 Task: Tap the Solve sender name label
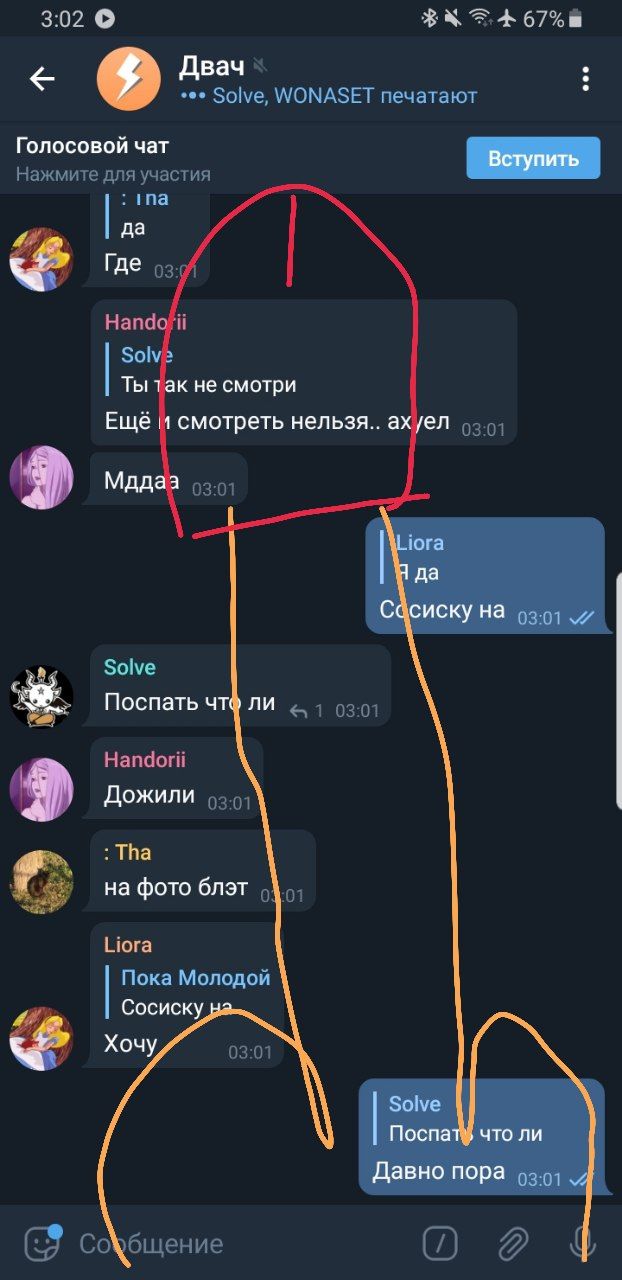[x=130, y=667]
